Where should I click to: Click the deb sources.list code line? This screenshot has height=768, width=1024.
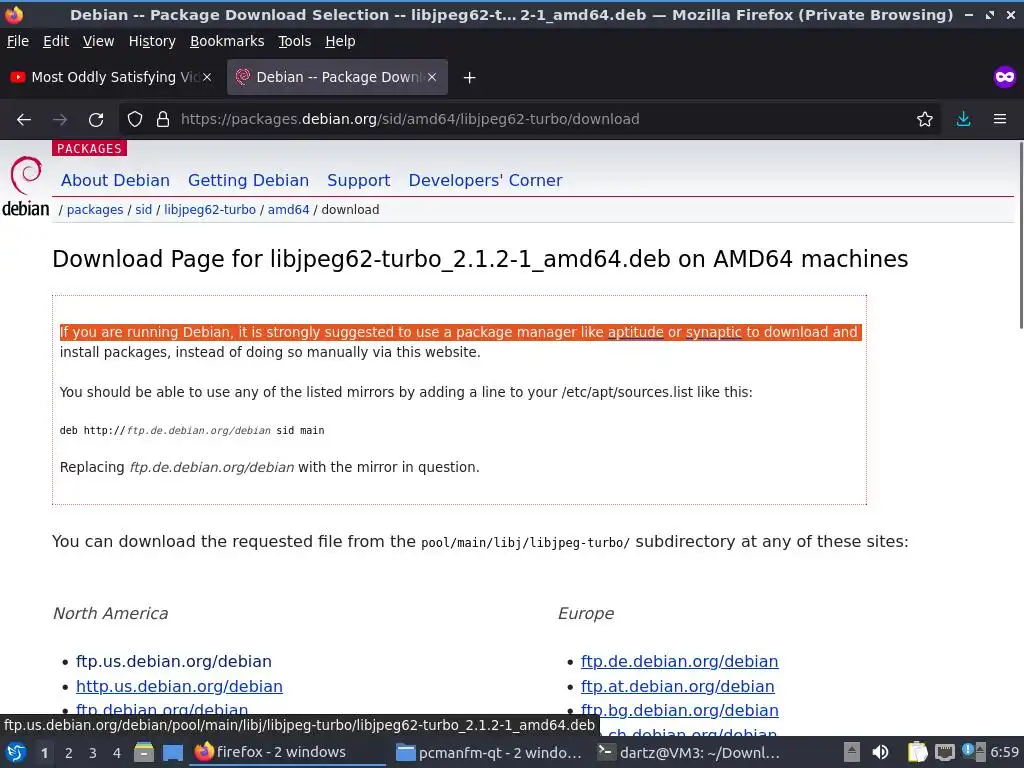tap(192, 430)
